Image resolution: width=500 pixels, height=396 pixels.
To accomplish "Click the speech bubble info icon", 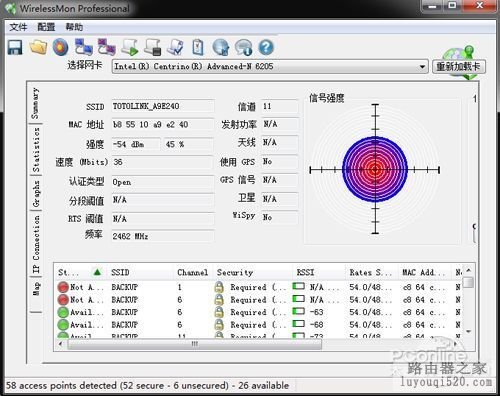I will click(244, 47).
